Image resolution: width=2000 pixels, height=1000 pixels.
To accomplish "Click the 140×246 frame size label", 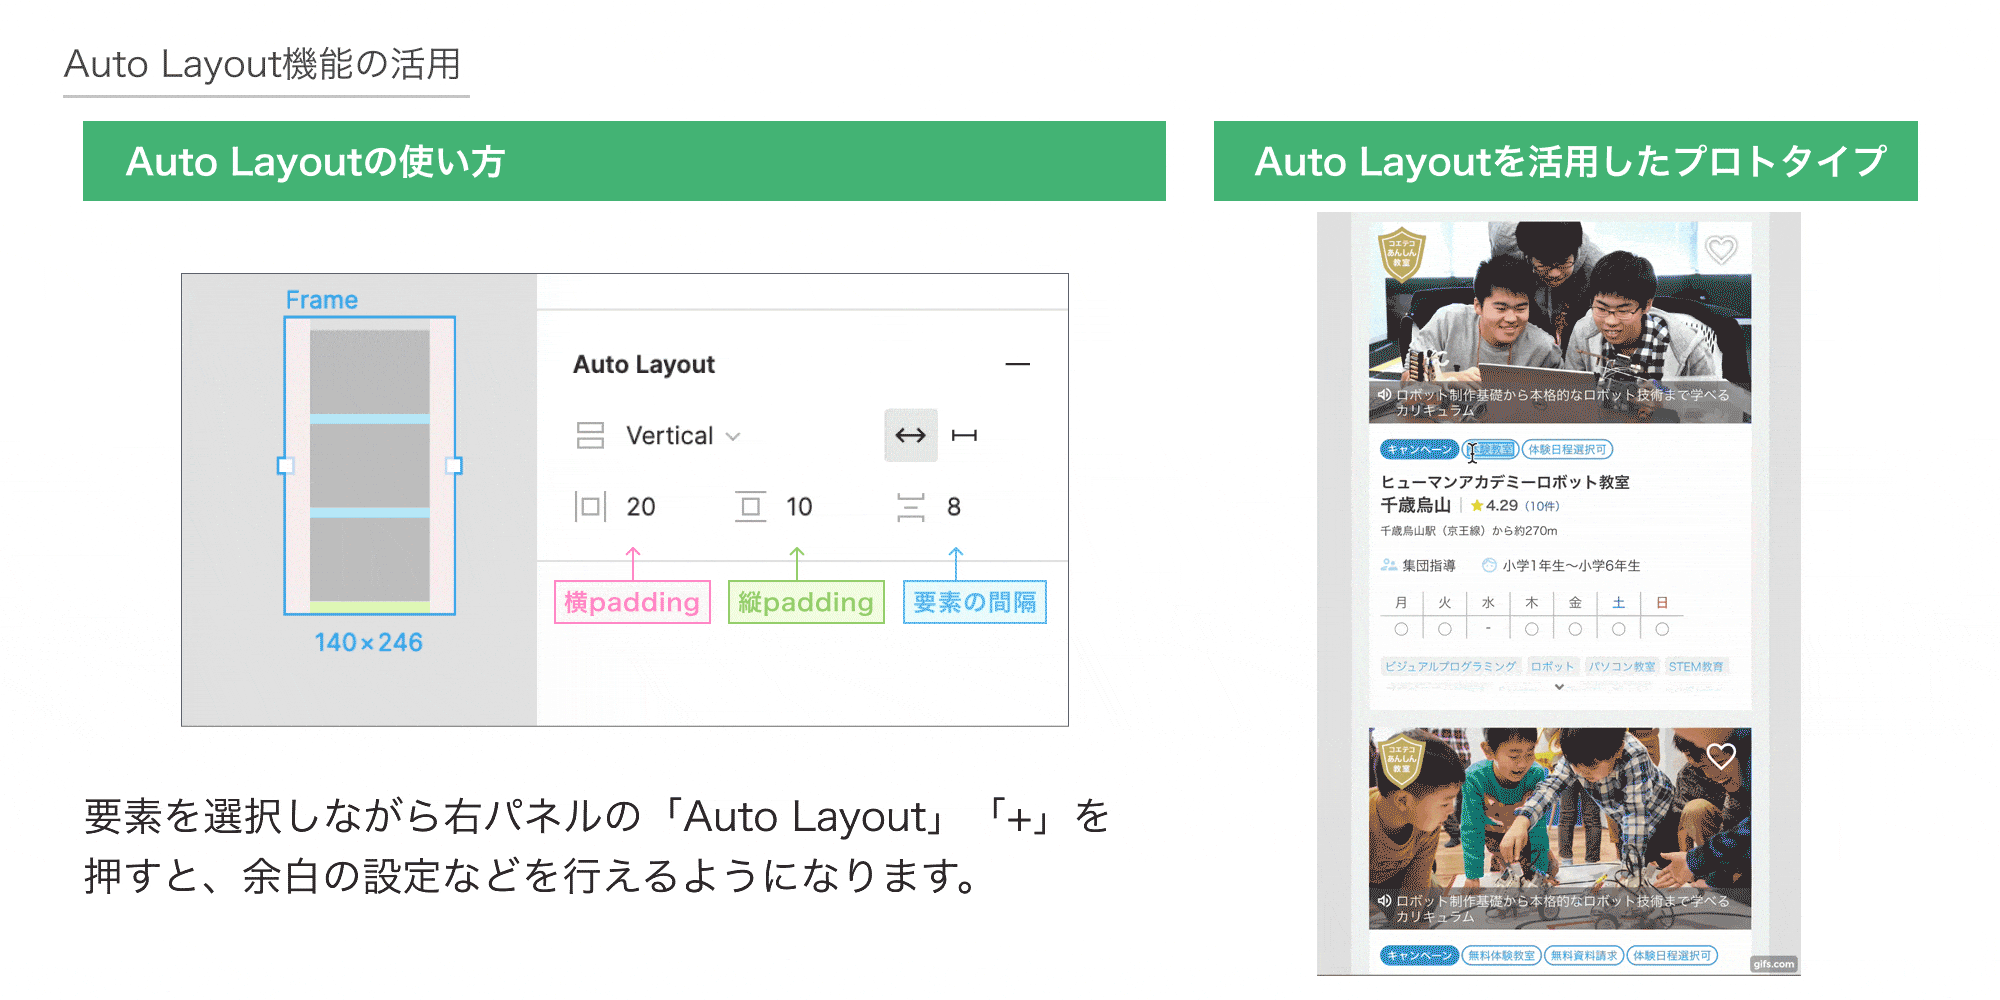I will 368,642.
